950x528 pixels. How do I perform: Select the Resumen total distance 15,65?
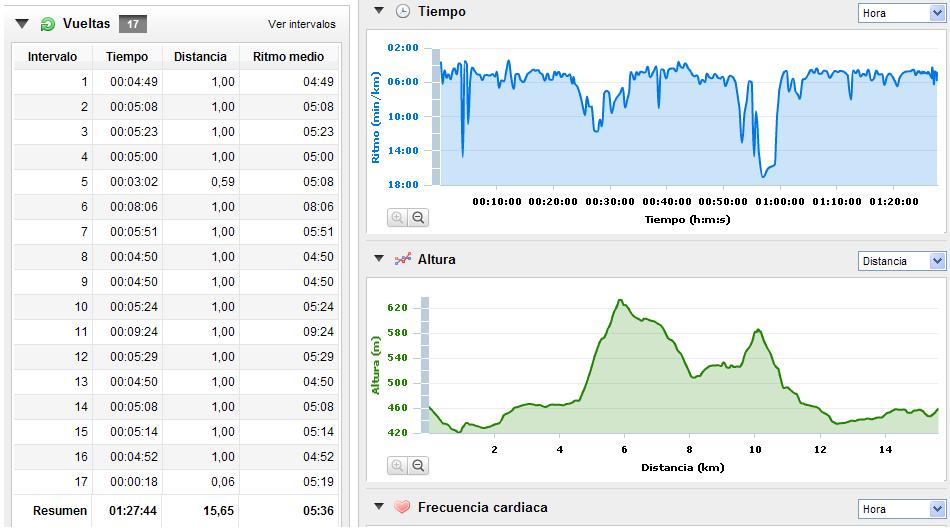pos(218,511)
